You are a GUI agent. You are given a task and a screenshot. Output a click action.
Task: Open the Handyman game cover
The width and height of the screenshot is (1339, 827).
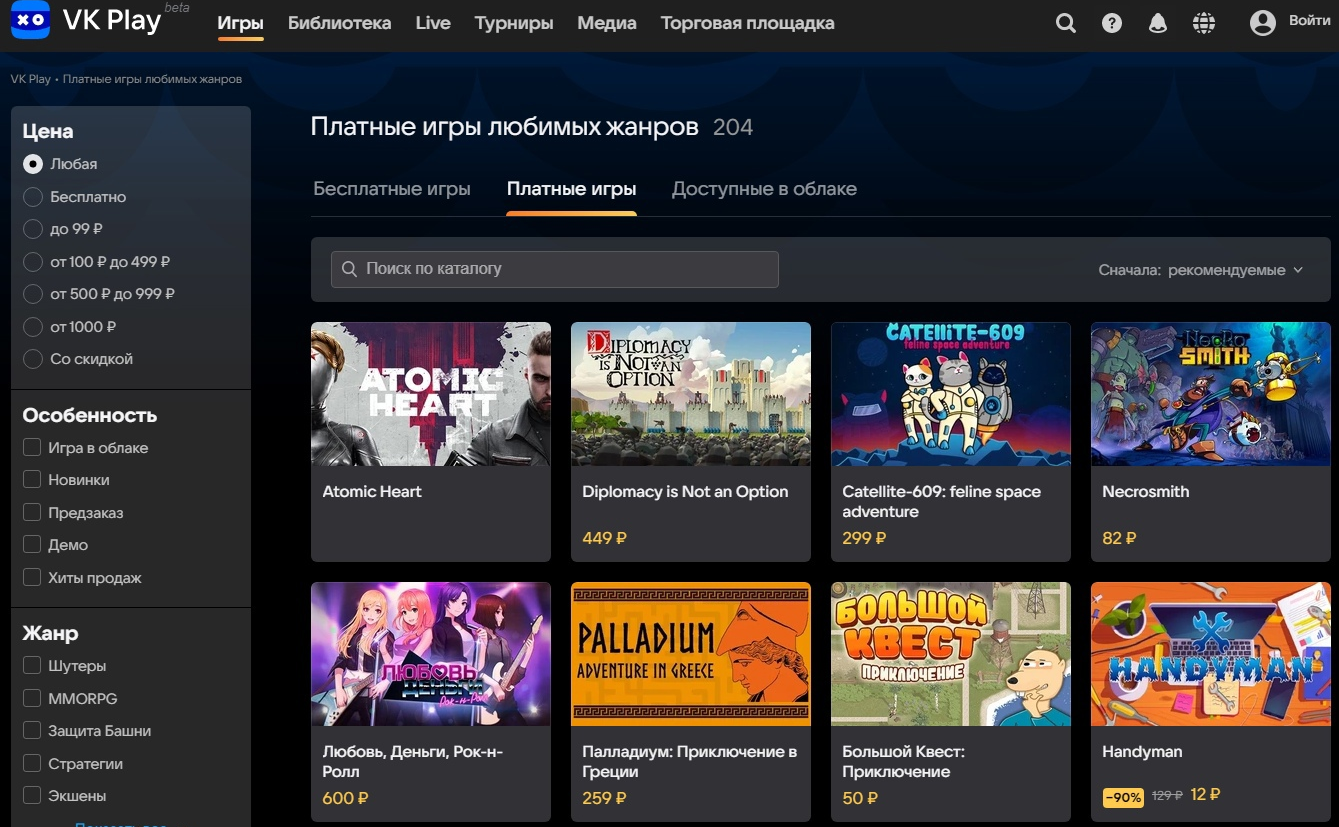[x=1211, y=654]
